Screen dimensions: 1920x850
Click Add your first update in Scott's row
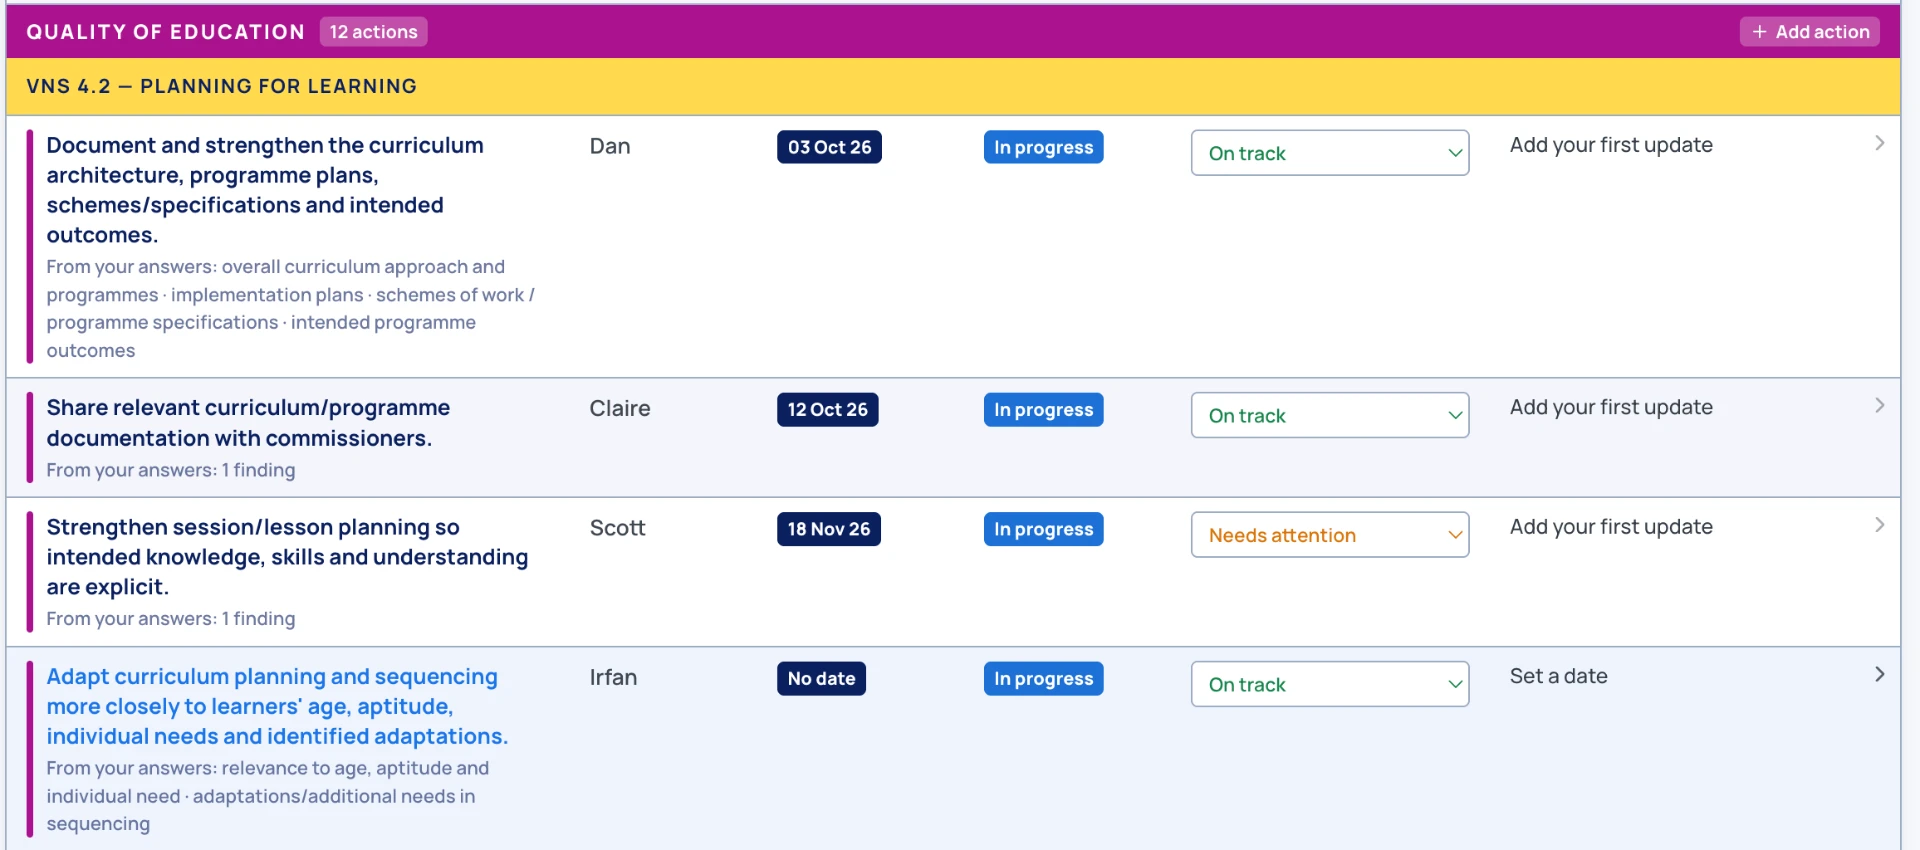[x=1611, y=527]
